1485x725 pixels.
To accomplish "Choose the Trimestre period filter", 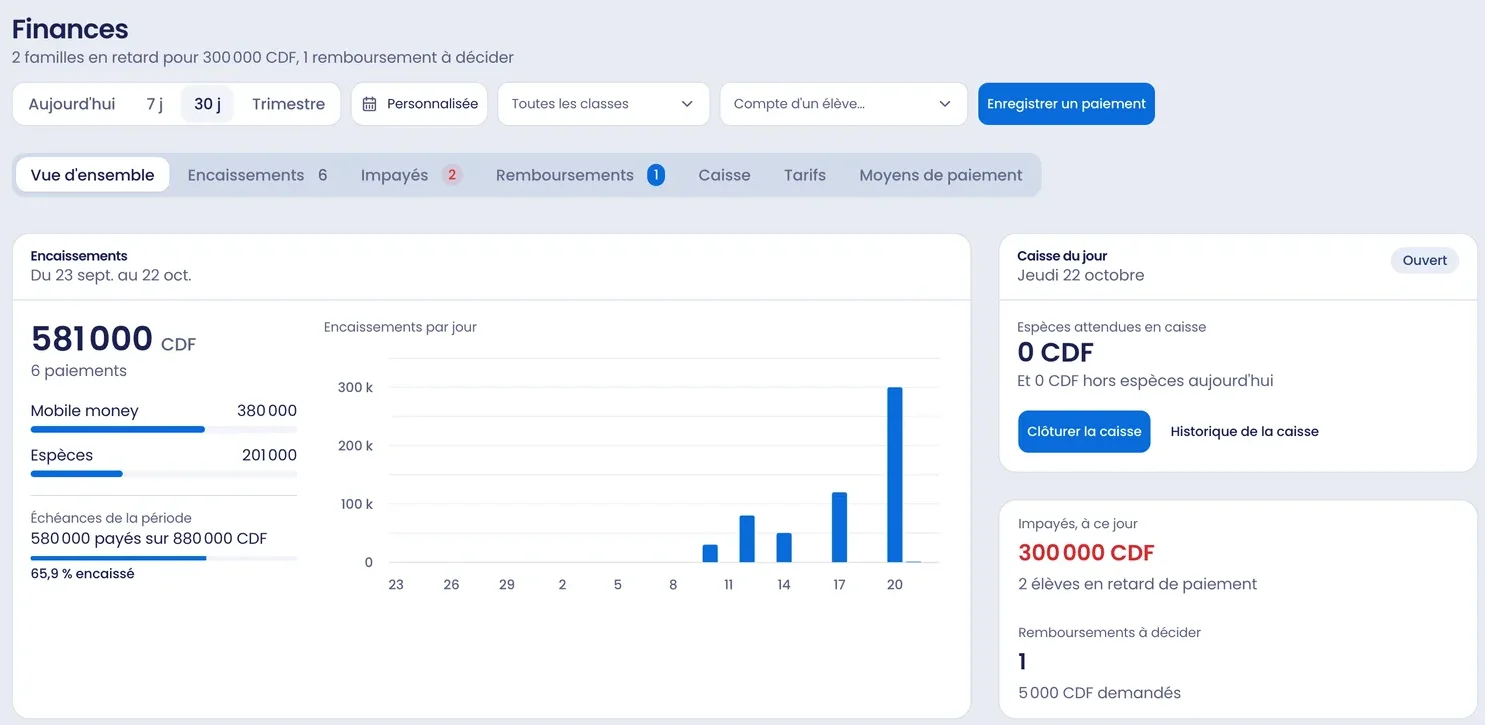I will (x=288, y=104).
